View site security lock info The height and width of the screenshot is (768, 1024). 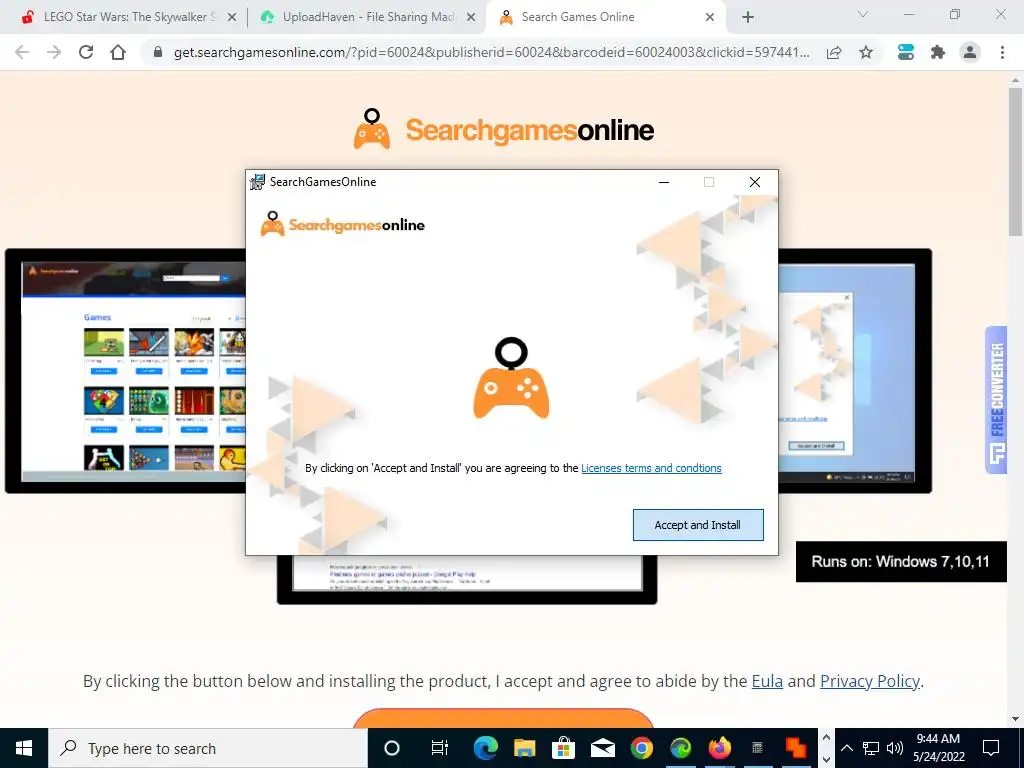(x=157, y=52)
